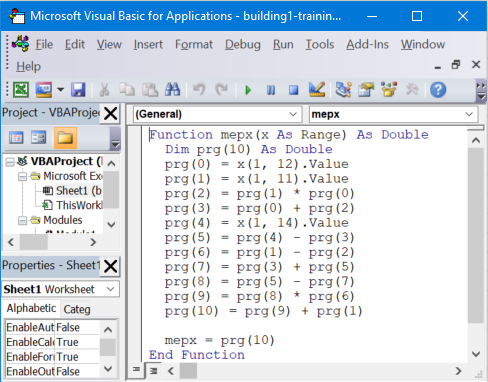
Task: Click the Redo arrow icon
Action: pos(221,90)
